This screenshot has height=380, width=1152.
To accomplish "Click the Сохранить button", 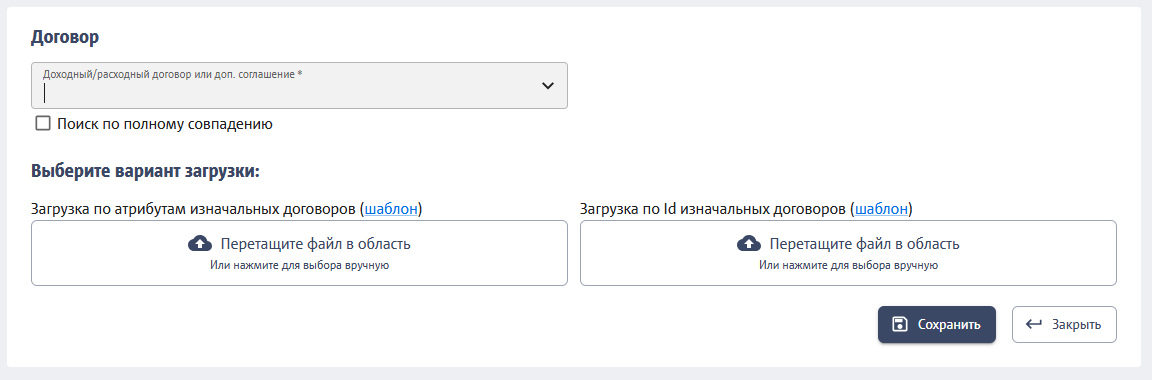I will (x=937, y=324).
